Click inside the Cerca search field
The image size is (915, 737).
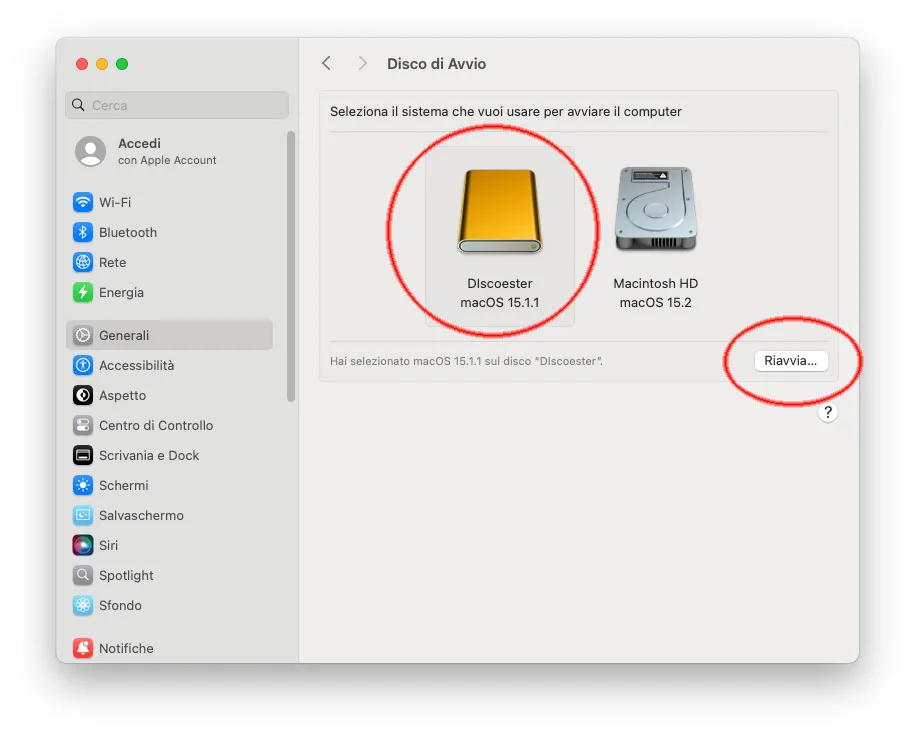click(176, 105)
